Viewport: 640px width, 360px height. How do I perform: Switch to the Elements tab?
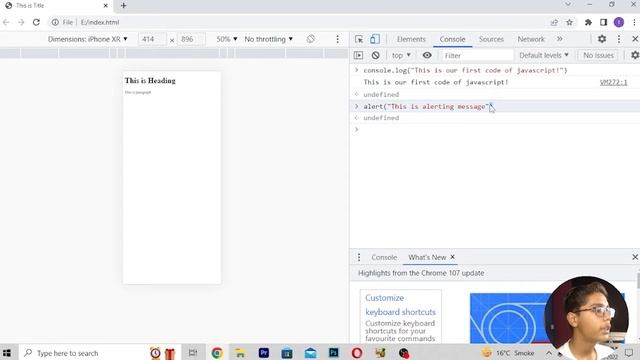click(411, 39)
